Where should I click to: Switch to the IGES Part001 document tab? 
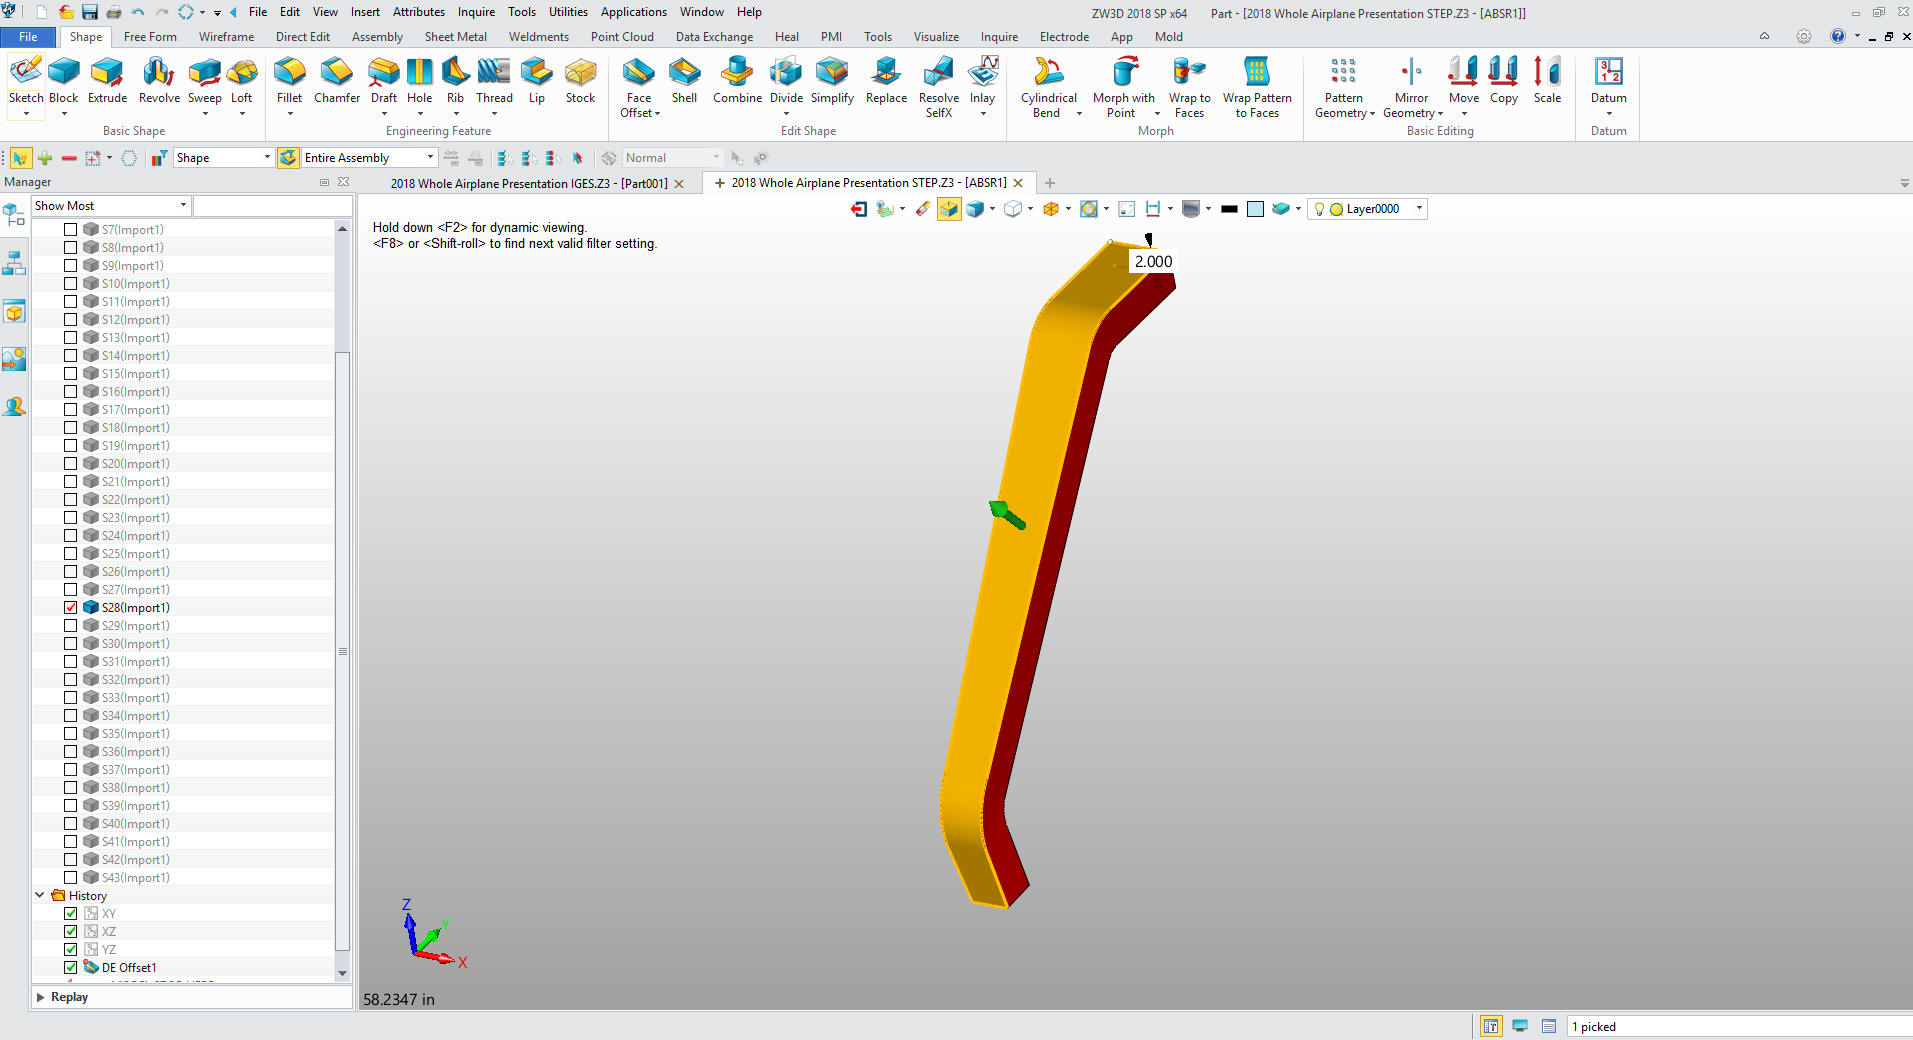(528, 184)
